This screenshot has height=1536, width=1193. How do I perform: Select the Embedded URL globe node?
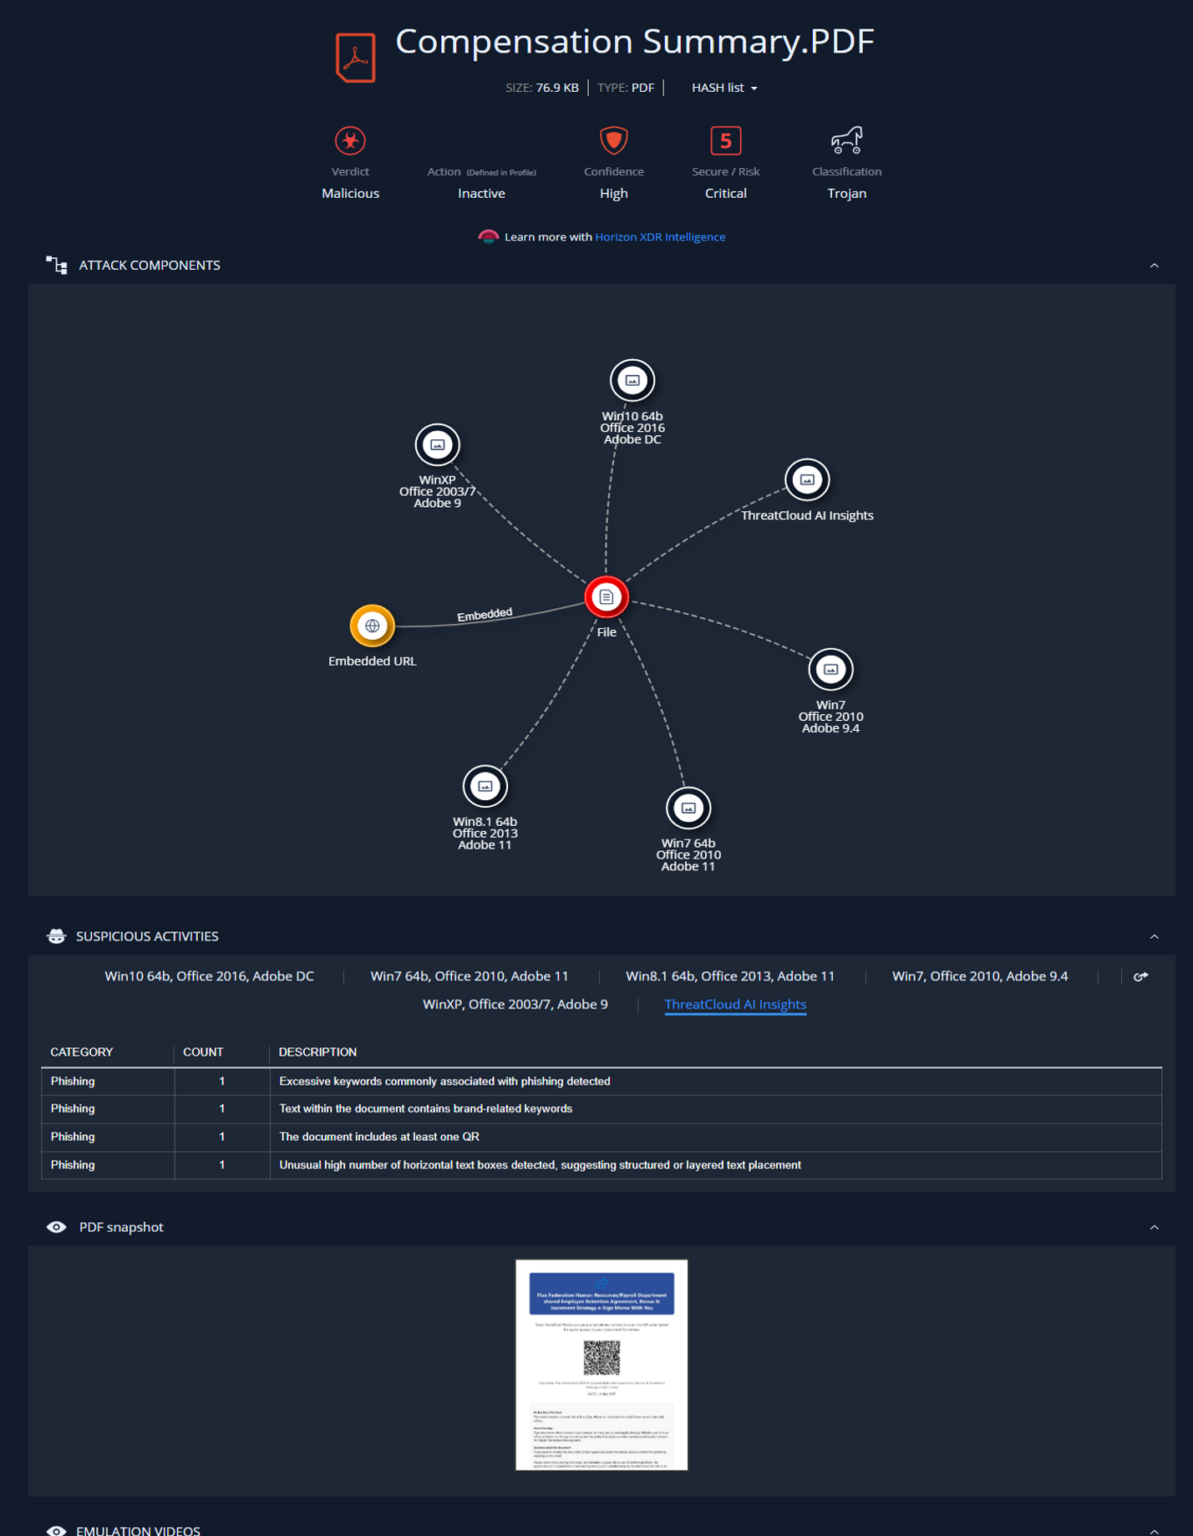pos(372,626)
